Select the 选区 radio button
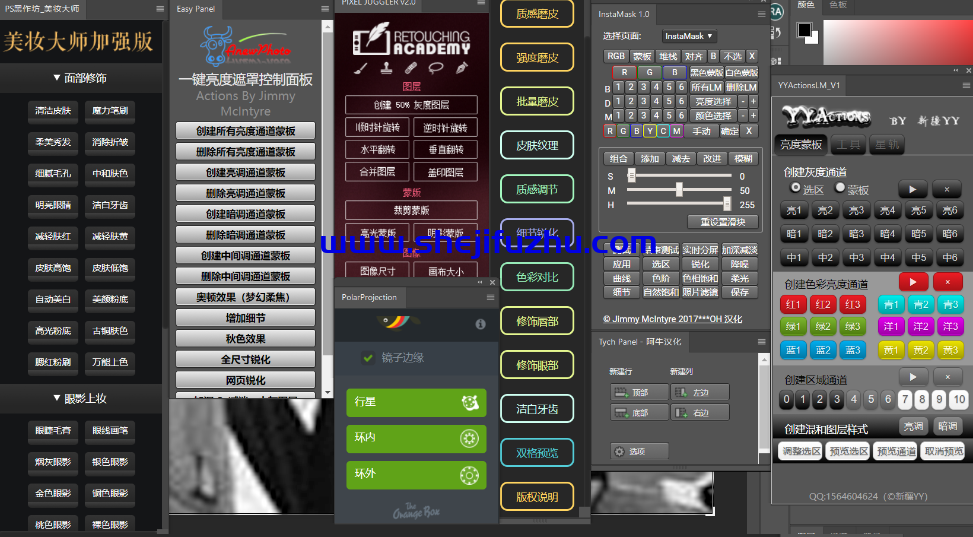The height and width of the screenshot is (537, 973). [795, 187]
